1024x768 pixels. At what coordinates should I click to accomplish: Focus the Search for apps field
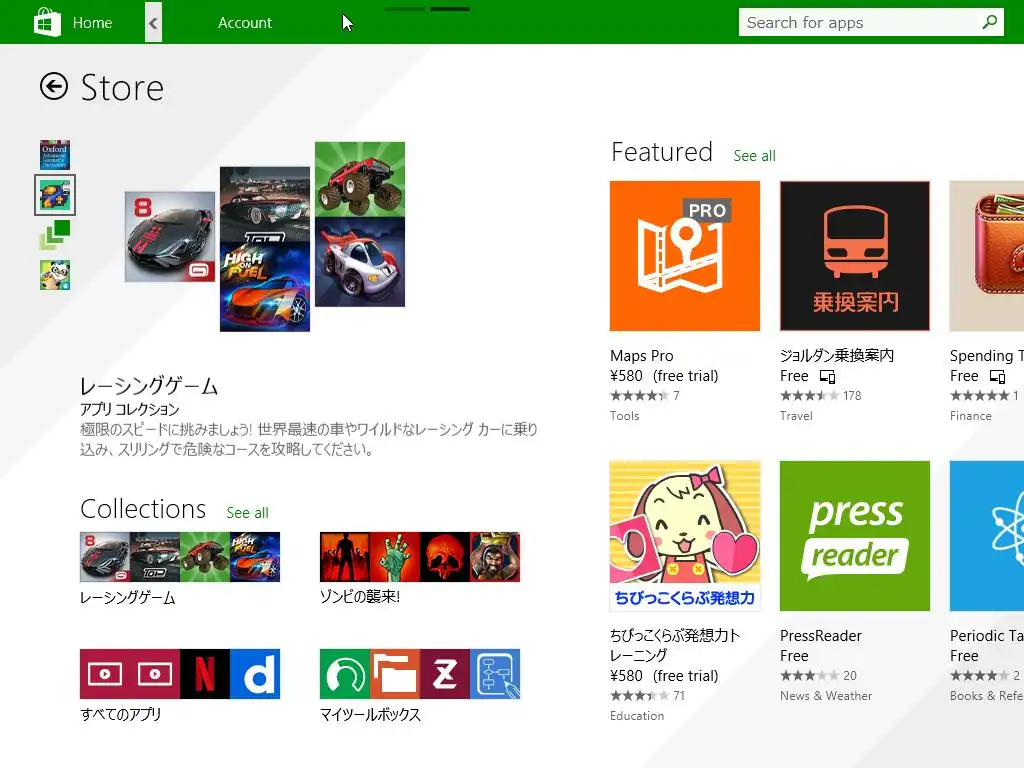pos(871,22)
